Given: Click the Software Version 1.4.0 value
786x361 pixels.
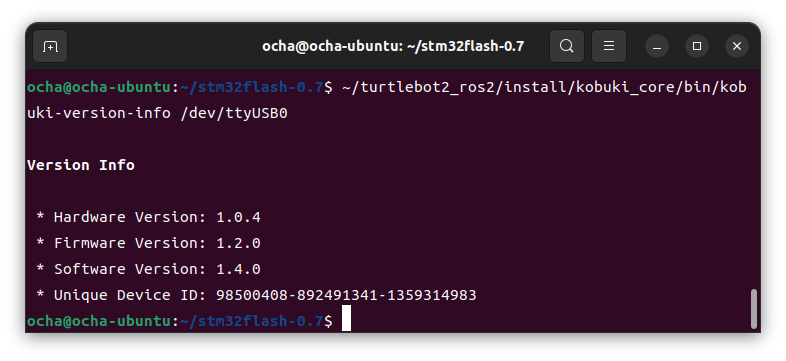Looking at the screenshot, I should tap(238, 270).
